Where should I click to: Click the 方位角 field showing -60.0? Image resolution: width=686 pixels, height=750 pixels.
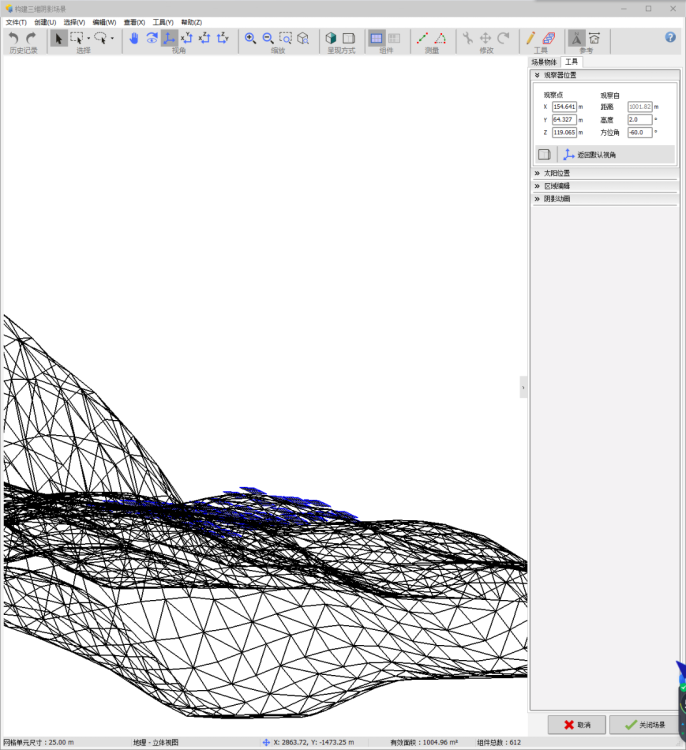click(x=640, y=132)
